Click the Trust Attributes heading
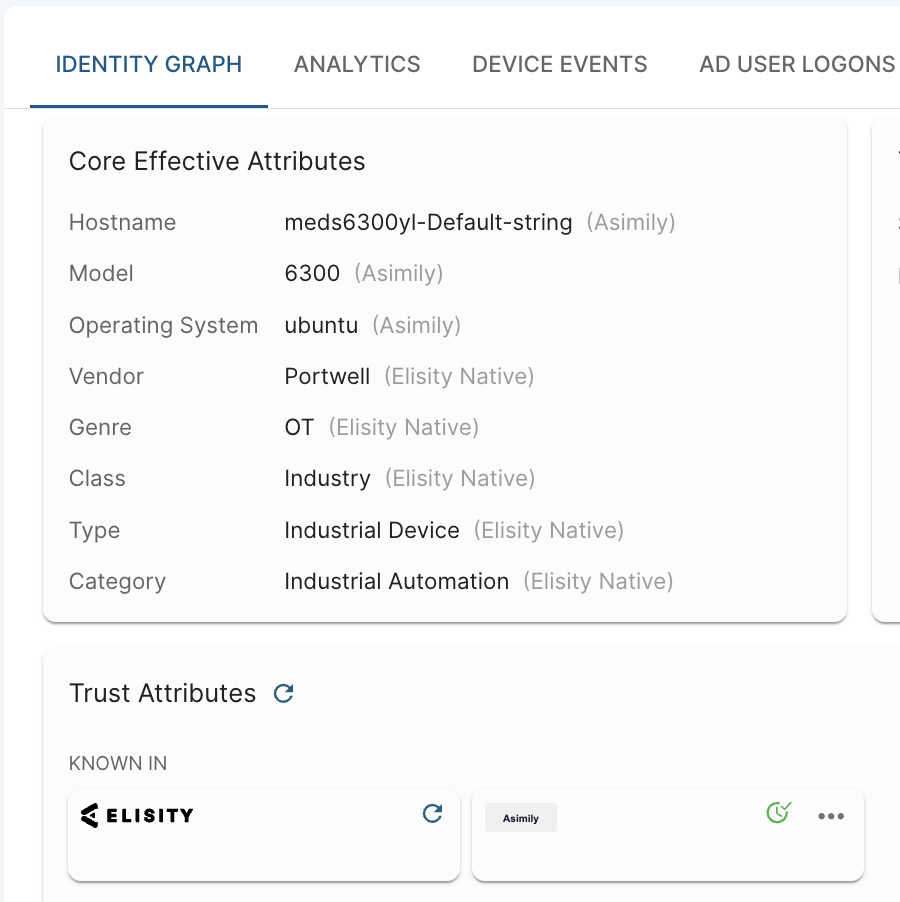 pos(162,693)
